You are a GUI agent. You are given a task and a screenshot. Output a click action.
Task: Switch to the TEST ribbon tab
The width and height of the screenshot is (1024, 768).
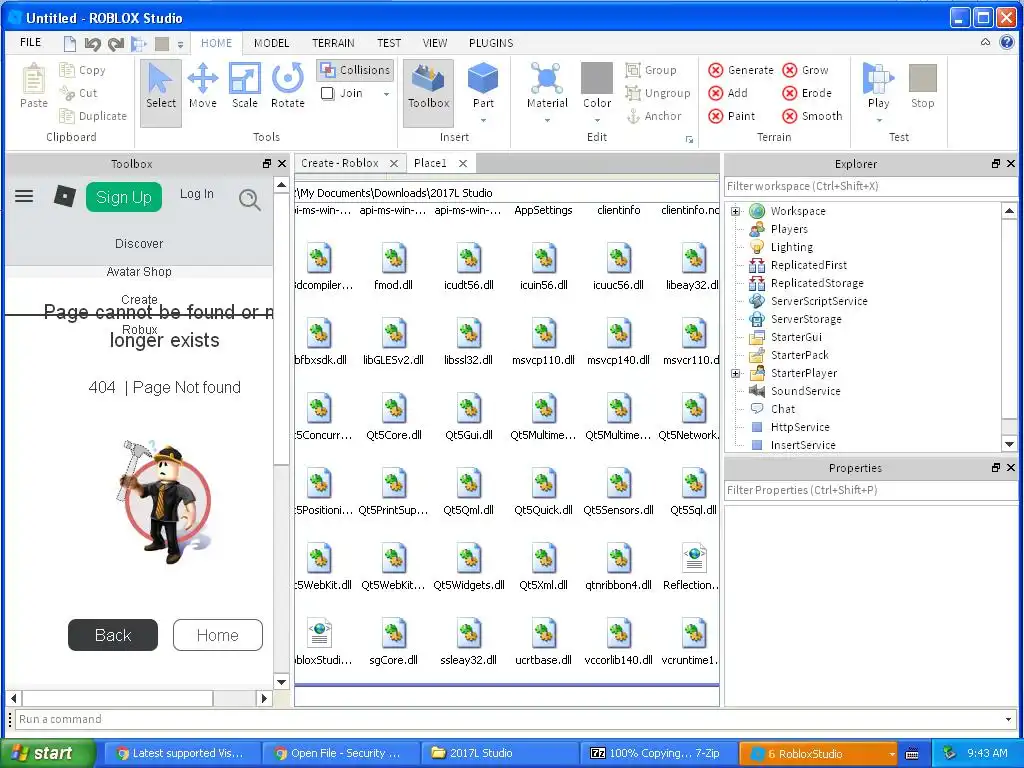389,43
